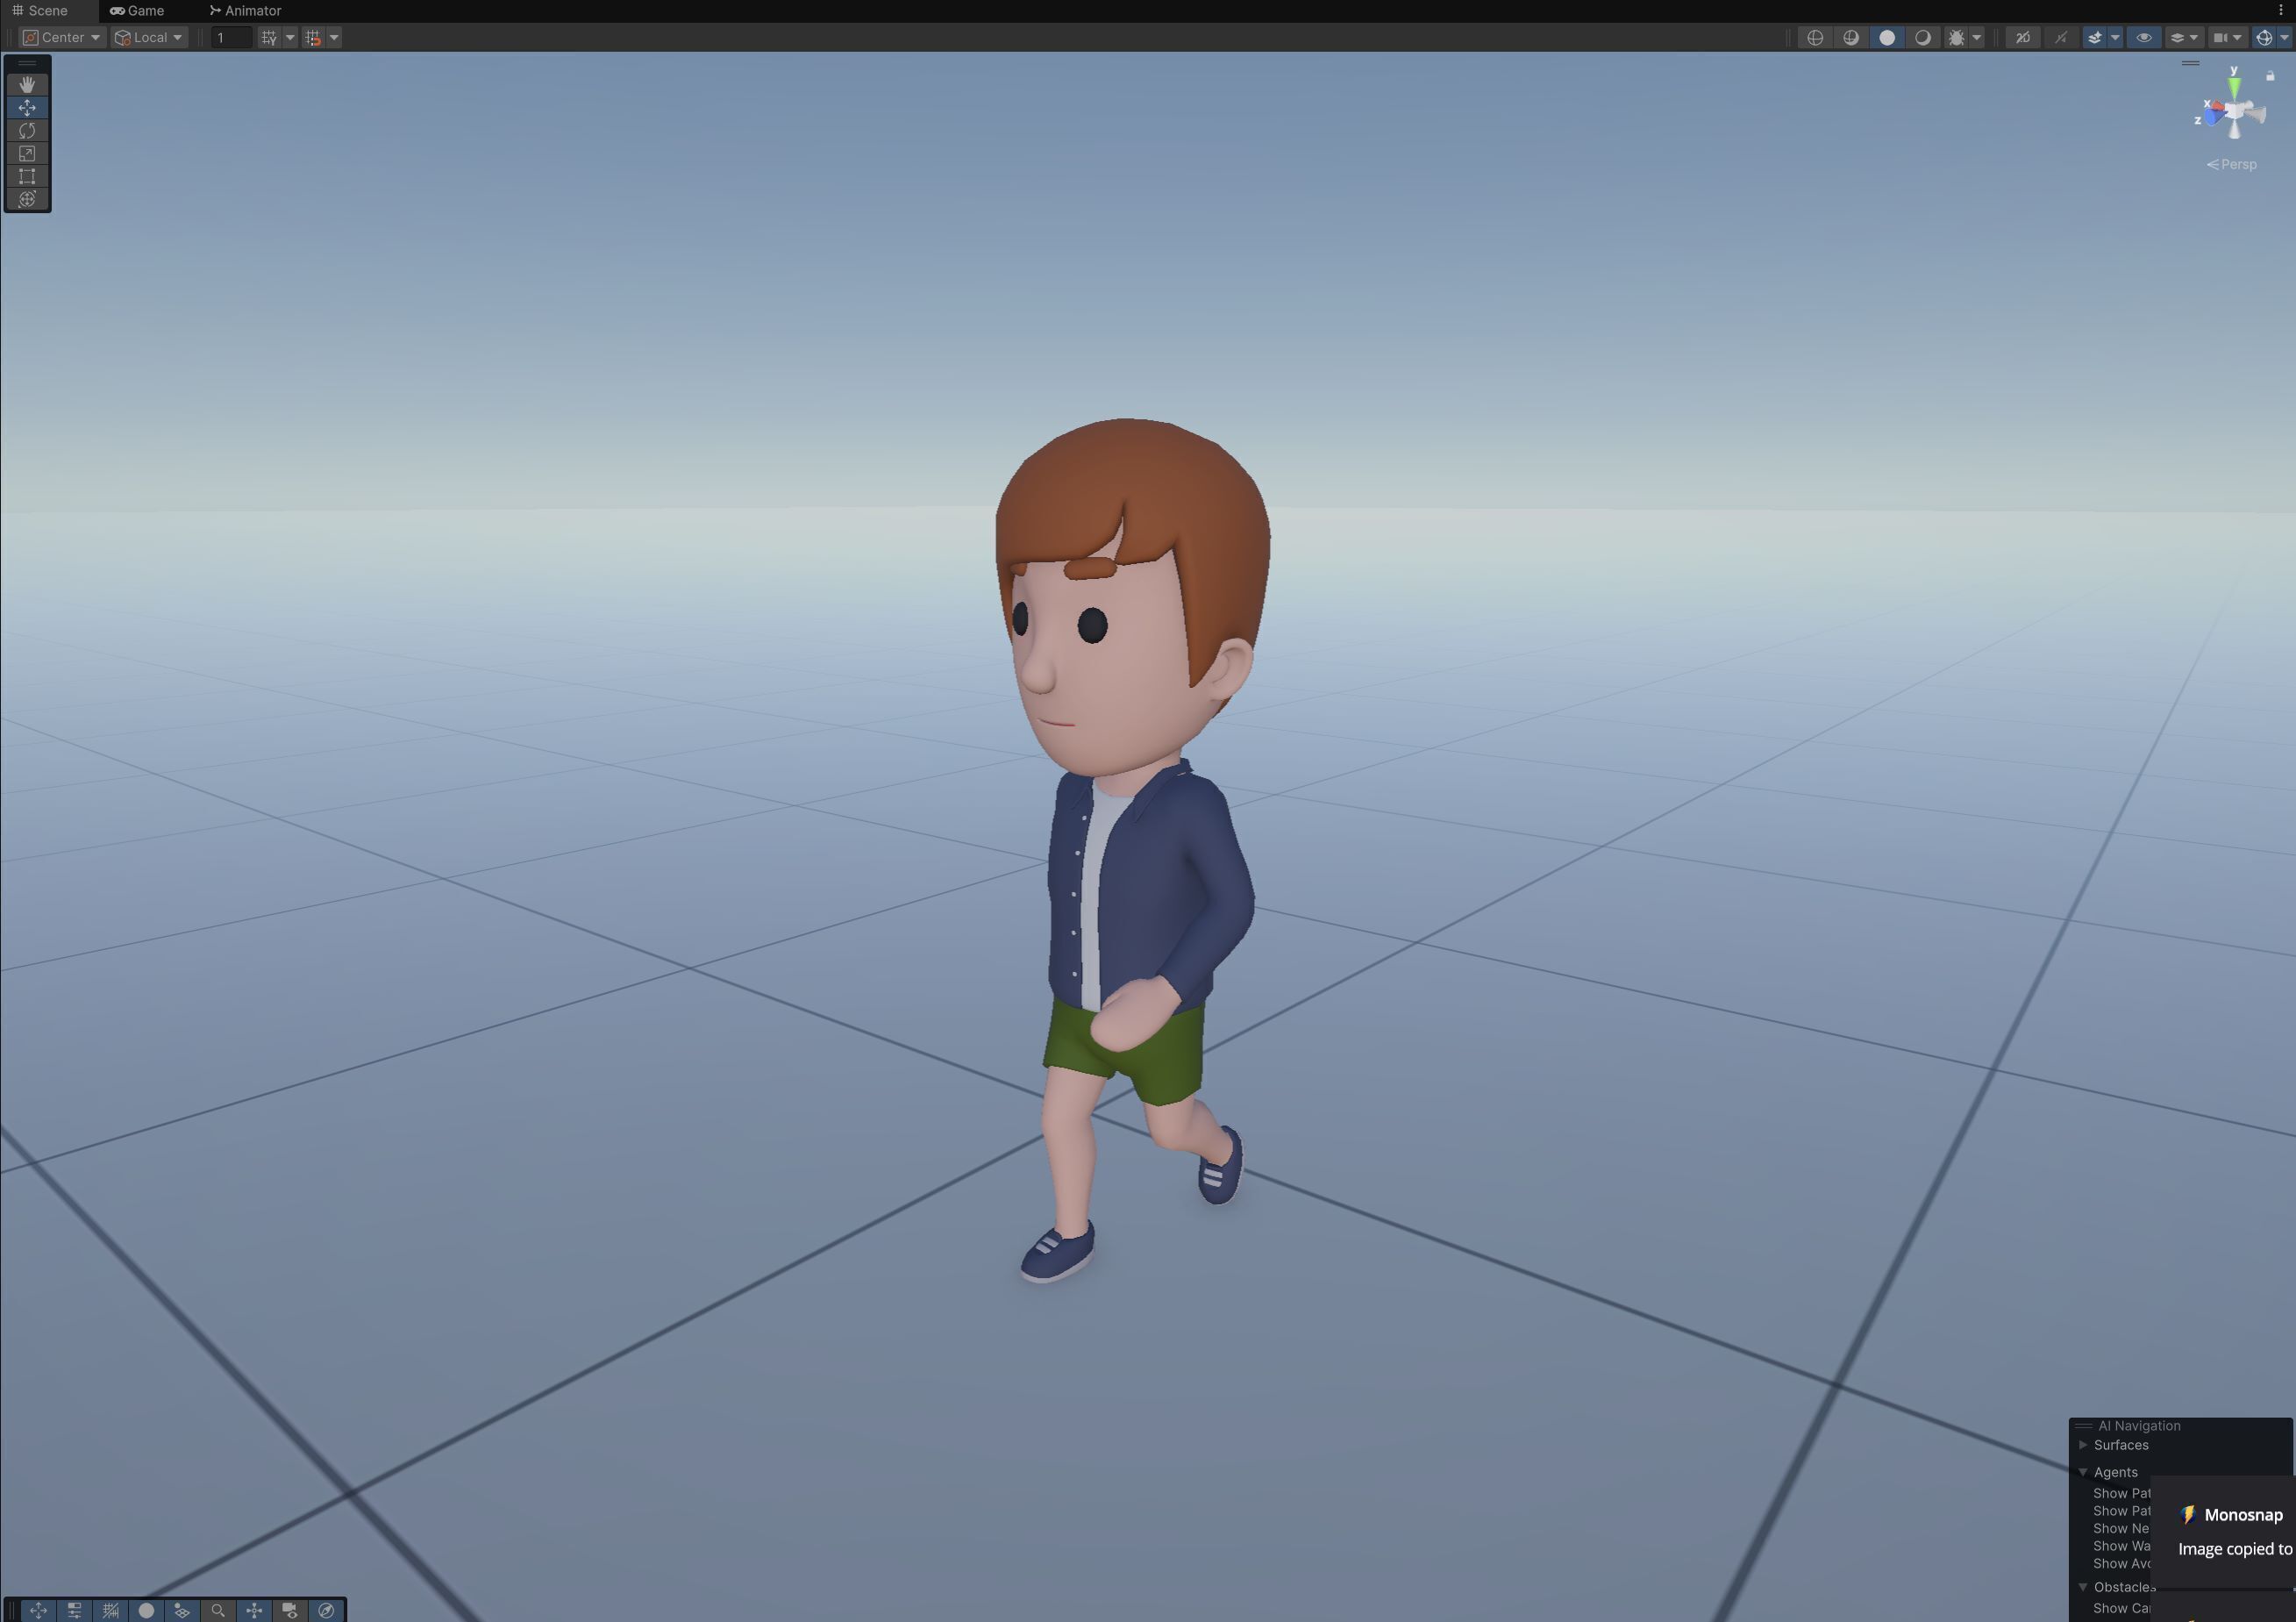The width and height of the screenshot is (2296, 1622).
Task: Open the Center pivot mode dropdown
Action: (62, 38)
